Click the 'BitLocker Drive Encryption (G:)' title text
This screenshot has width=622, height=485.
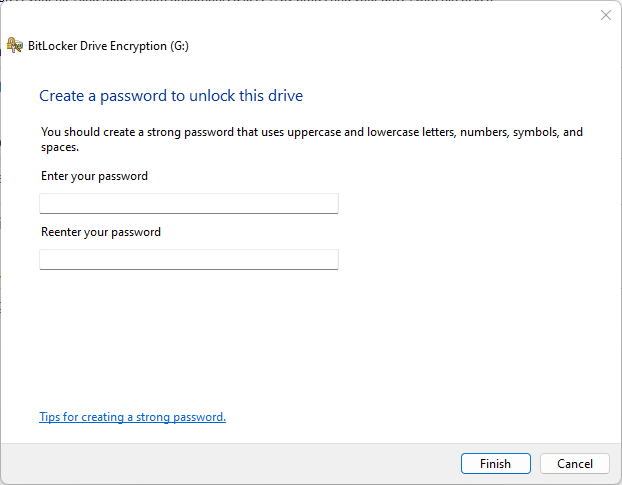tap(108, 46)
